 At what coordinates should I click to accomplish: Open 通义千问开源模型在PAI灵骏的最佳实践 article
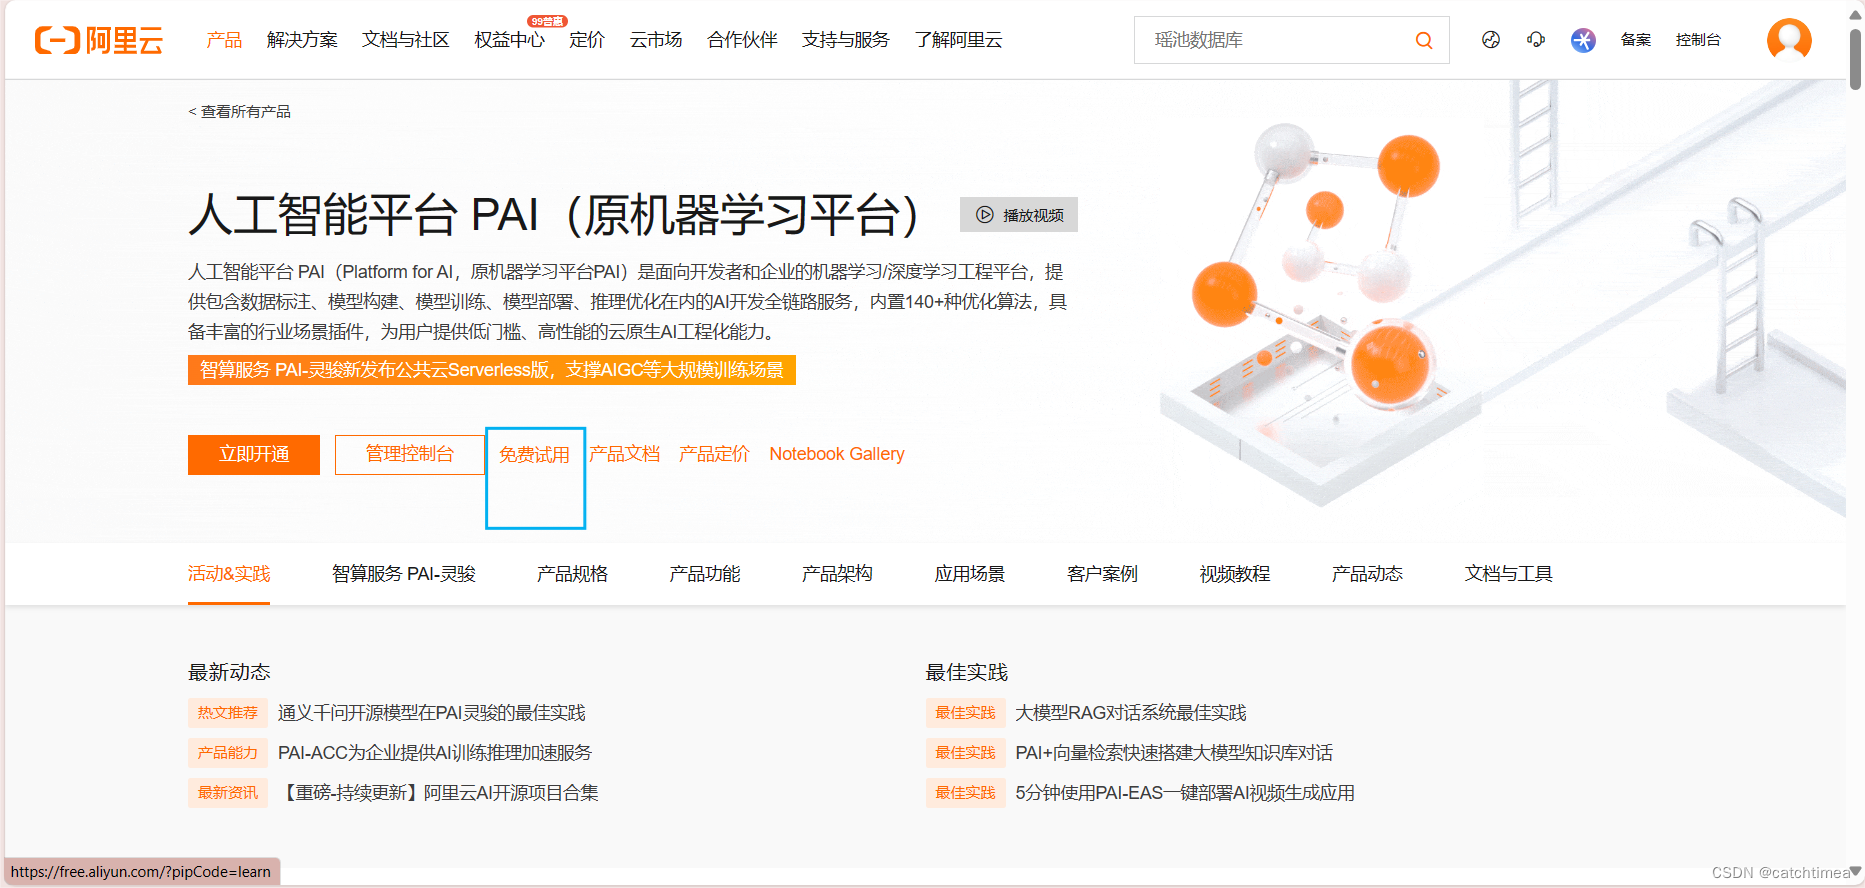point(432,713)
